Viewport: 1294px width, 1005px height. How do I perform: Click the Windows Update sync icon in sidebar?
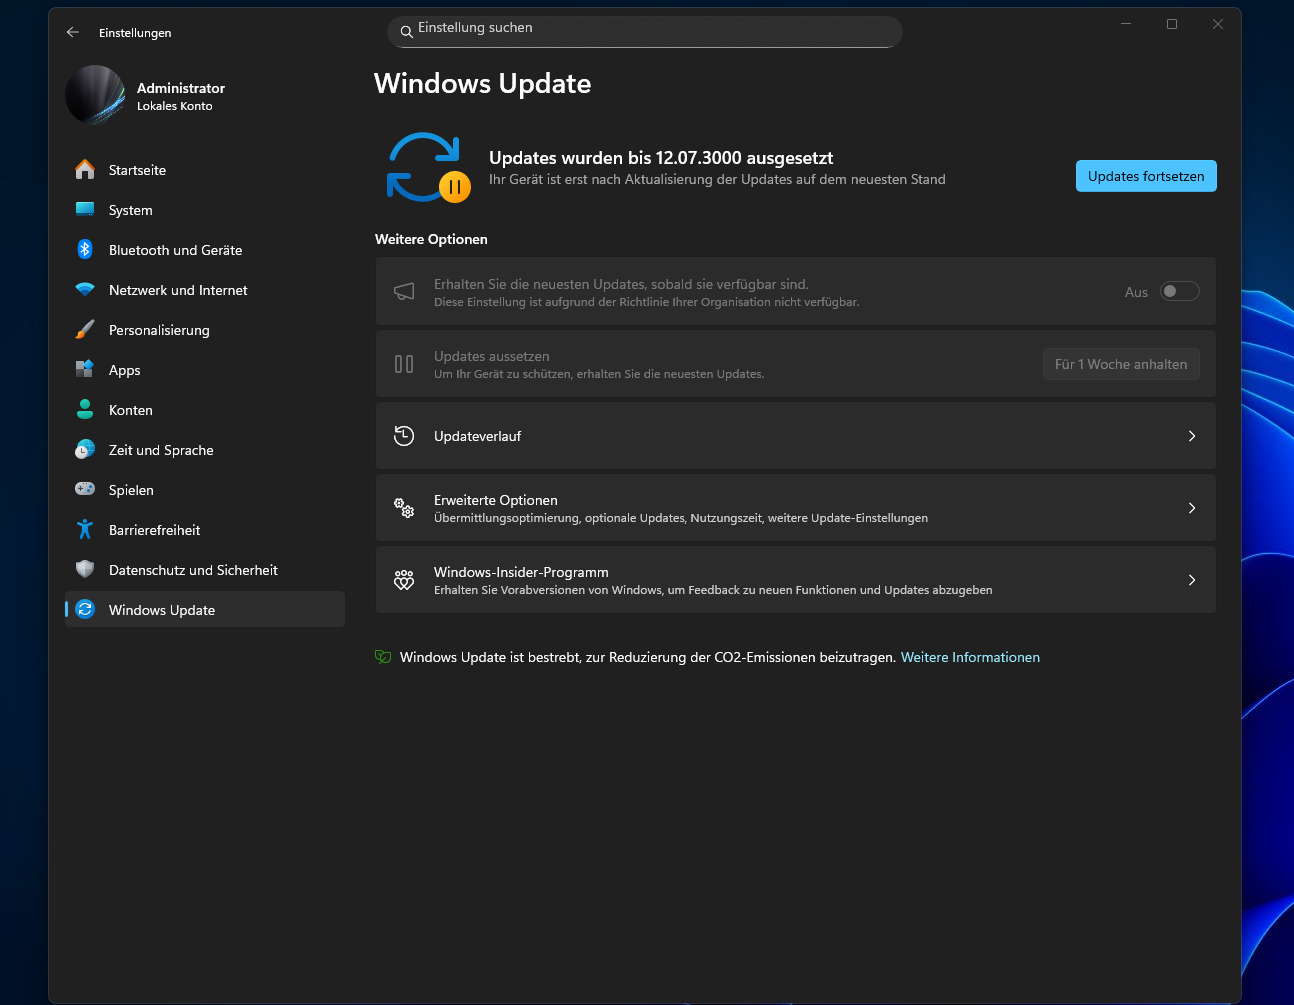(85, 610)
